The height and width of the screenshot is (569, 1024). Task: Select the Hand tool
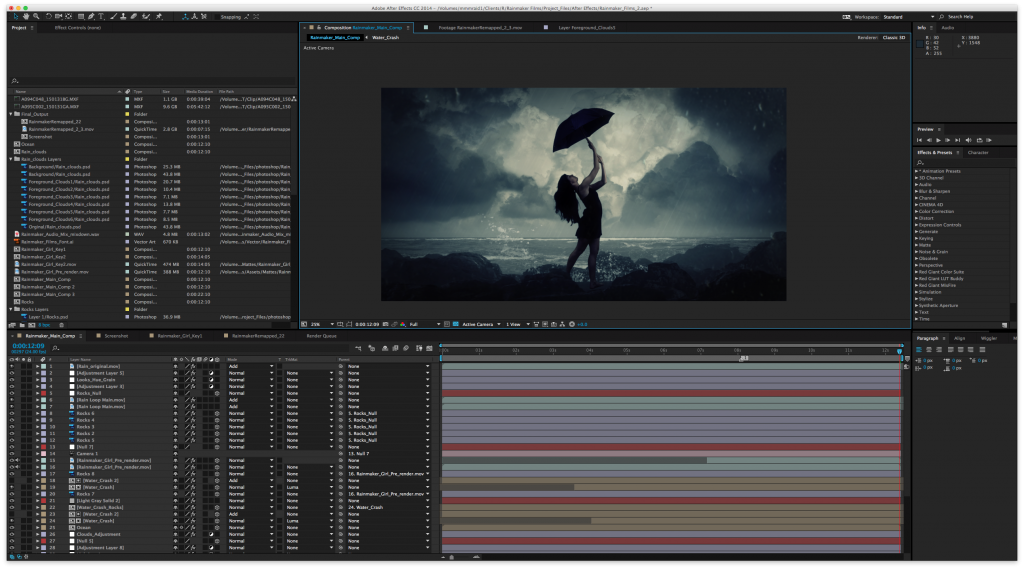coord(26,16)
